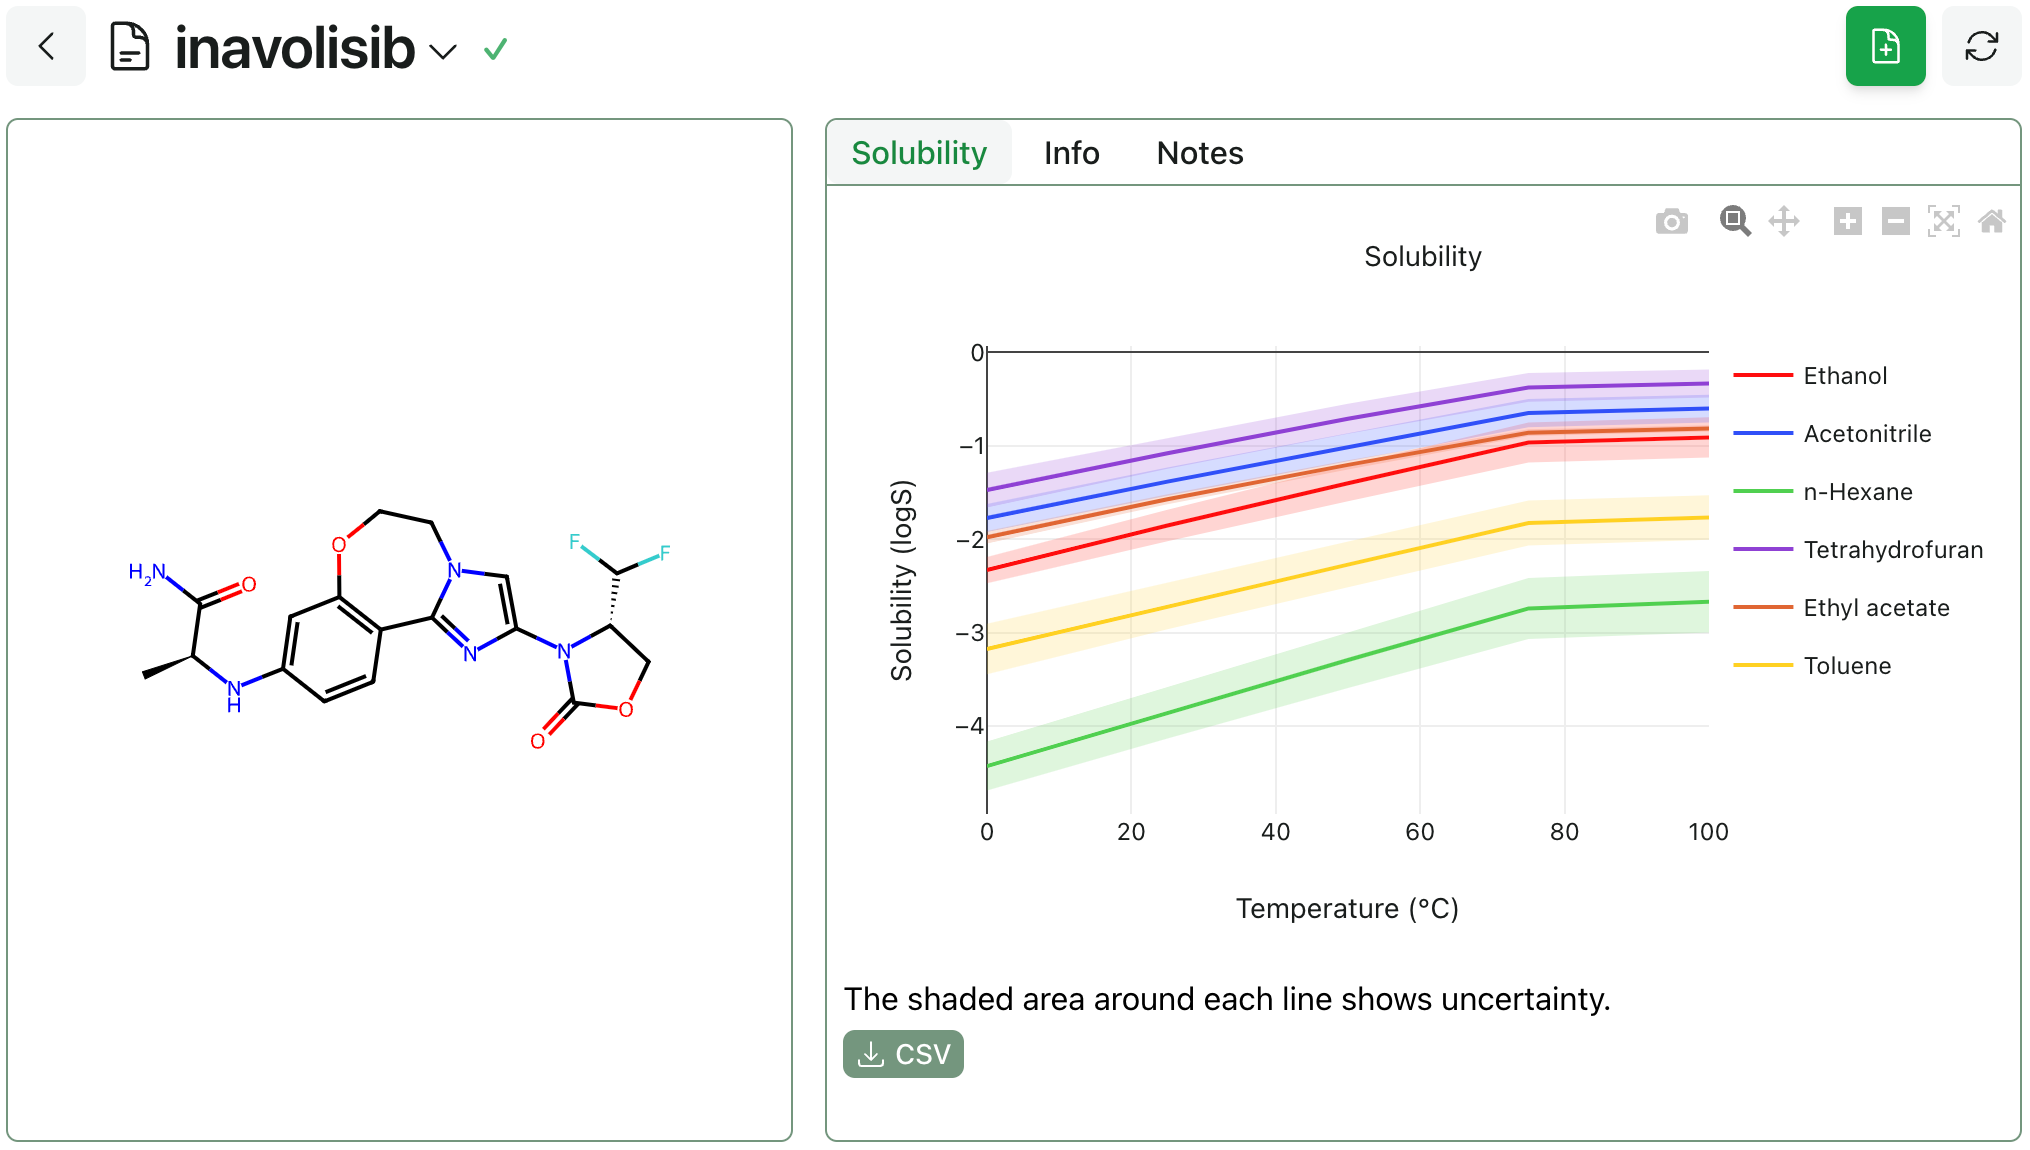Toggle n-Hexane trace in the legend
The image size is (2030, 1150).
click(1857, 492)
